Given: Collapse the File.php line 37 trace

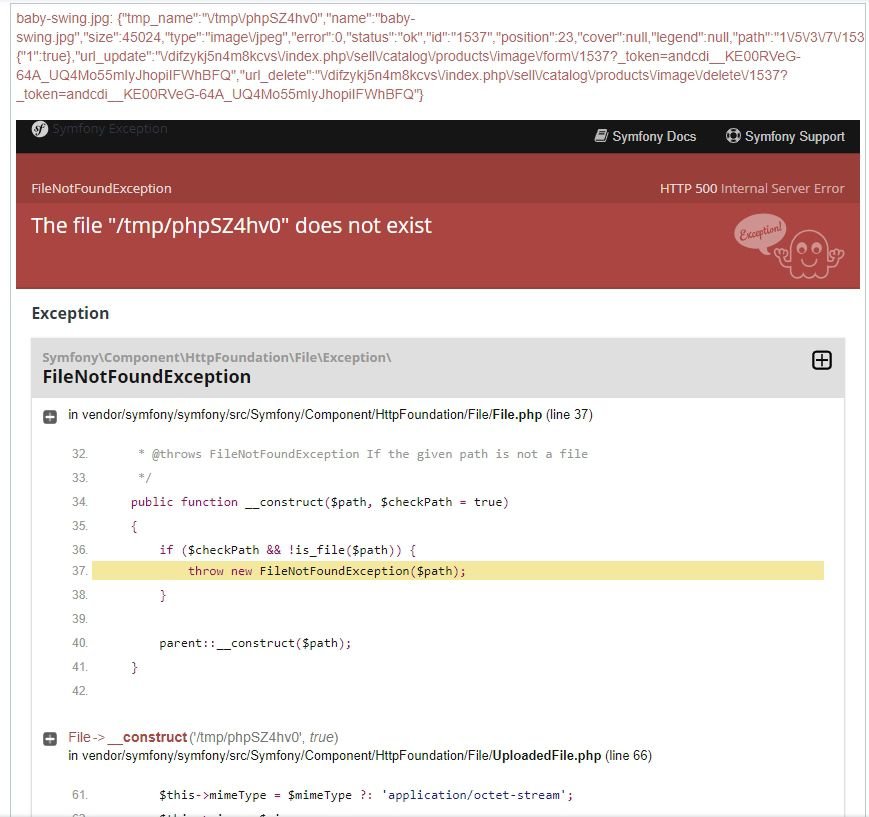Looking at the screenshot, I should click(x=50, y=417).
